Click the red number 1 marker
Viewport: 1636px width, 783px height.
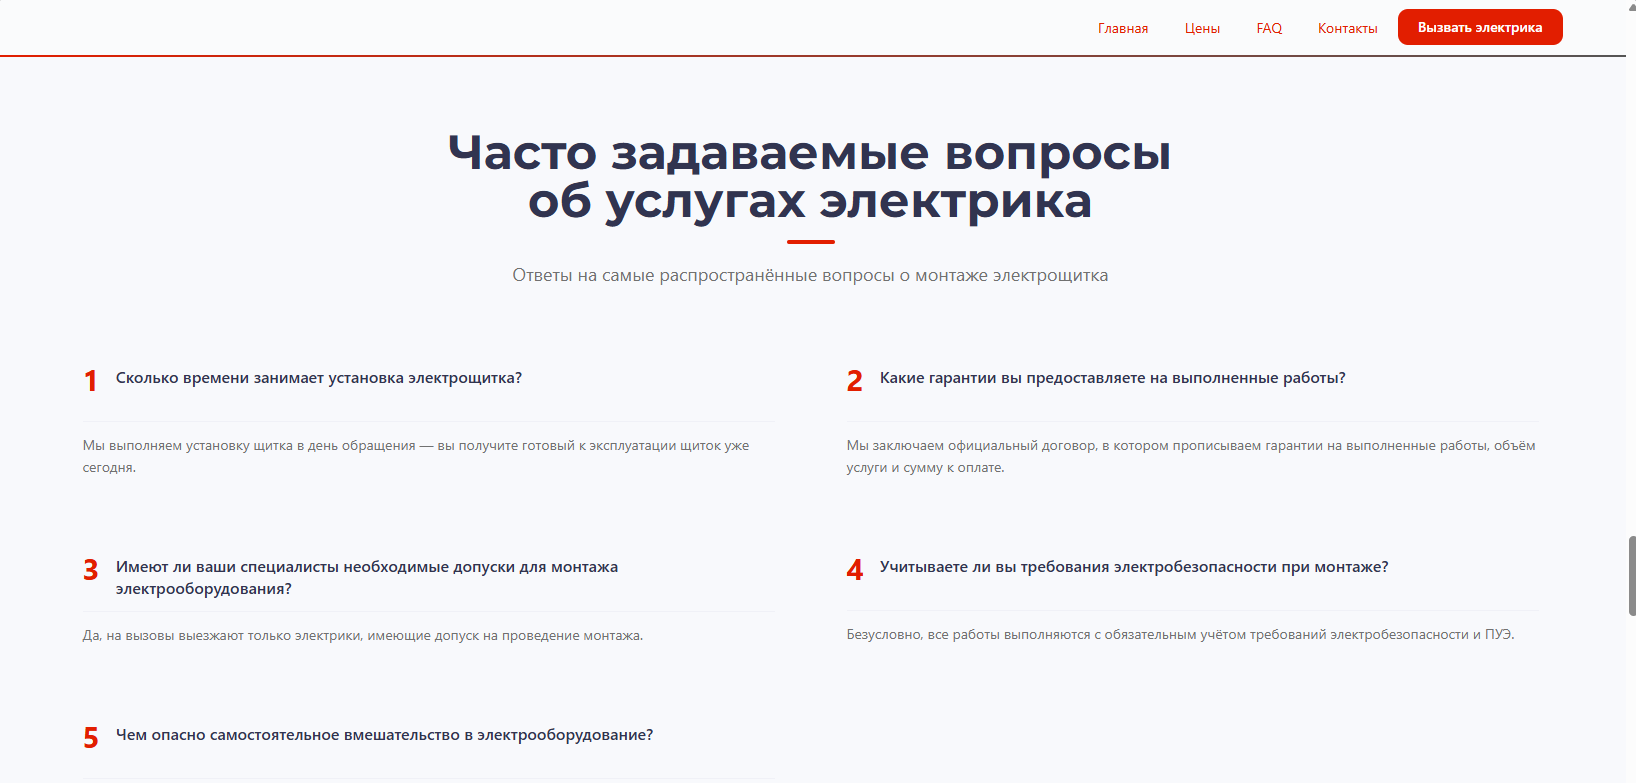91,381
